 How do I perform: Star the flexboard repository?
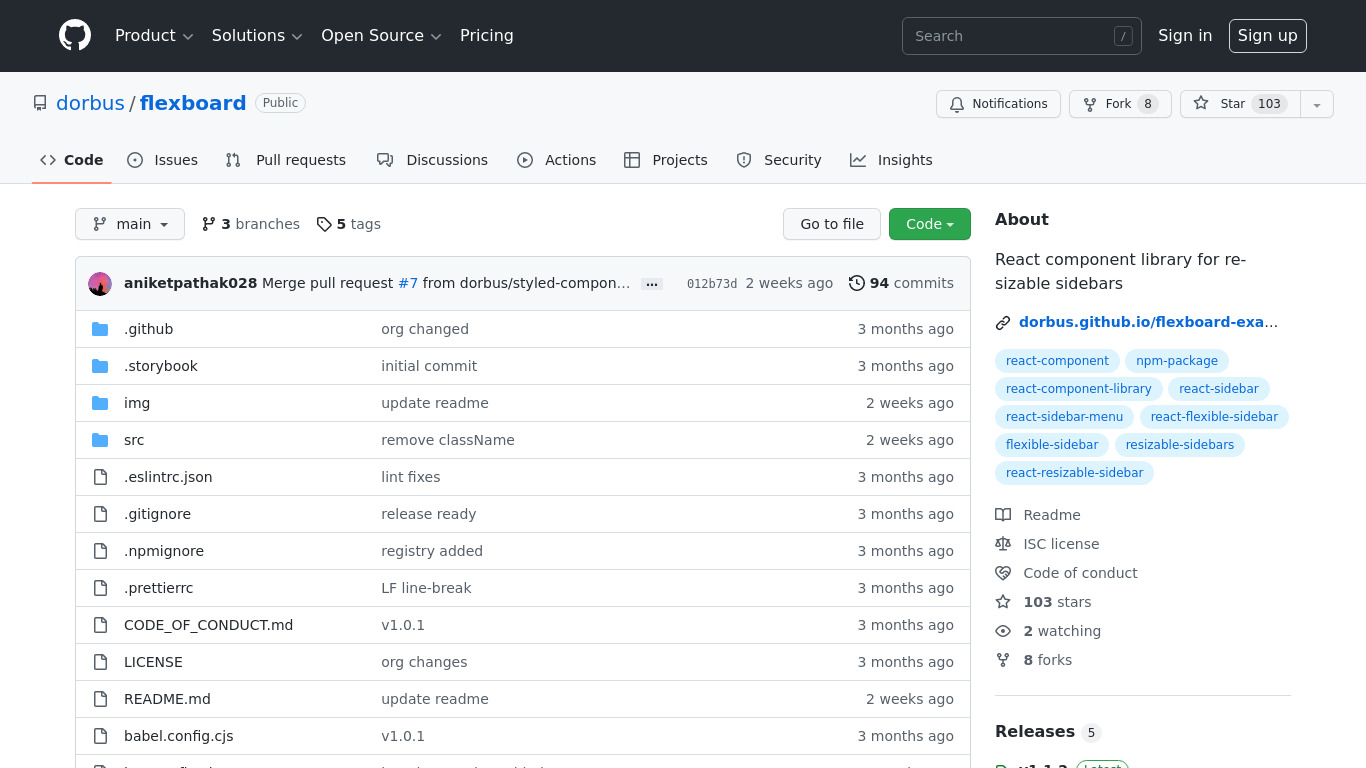pyautogui.click(x=1240, y=104)
